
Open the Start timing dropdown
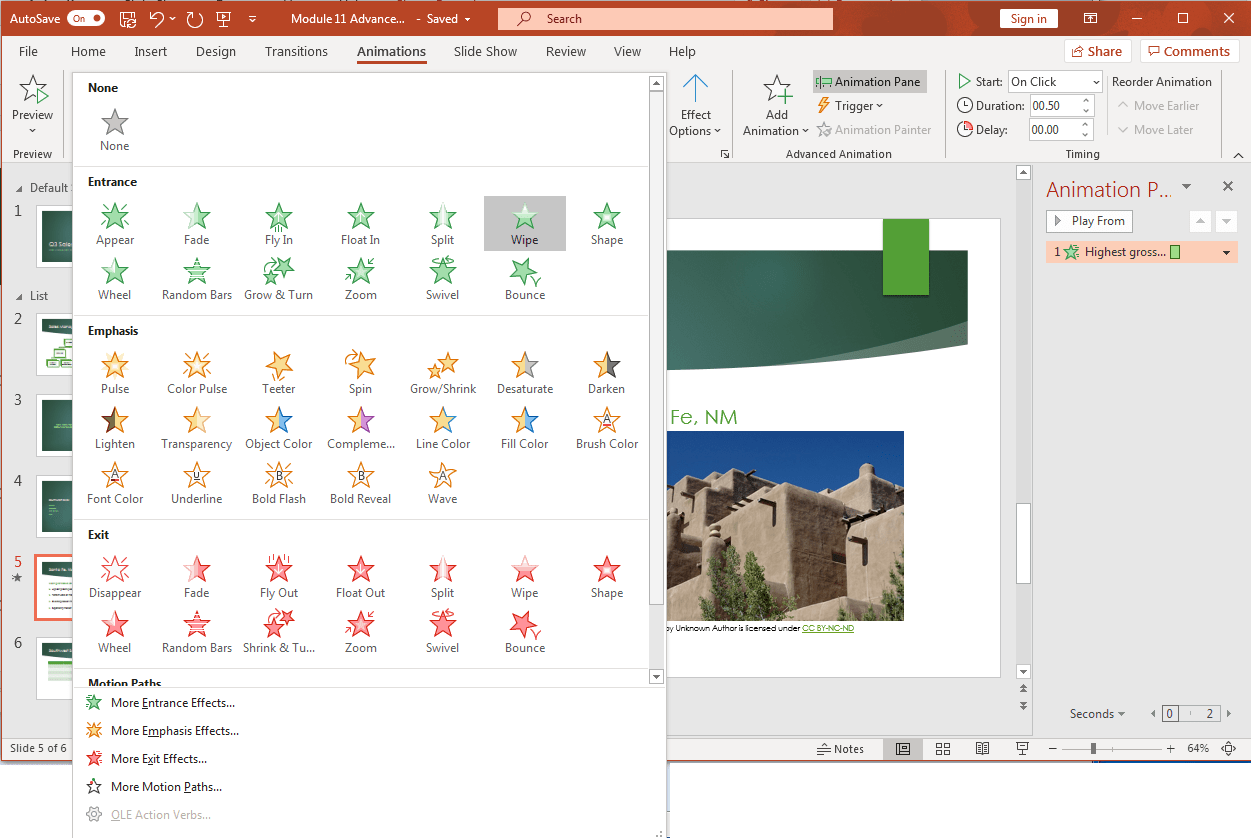[1055, 82]
